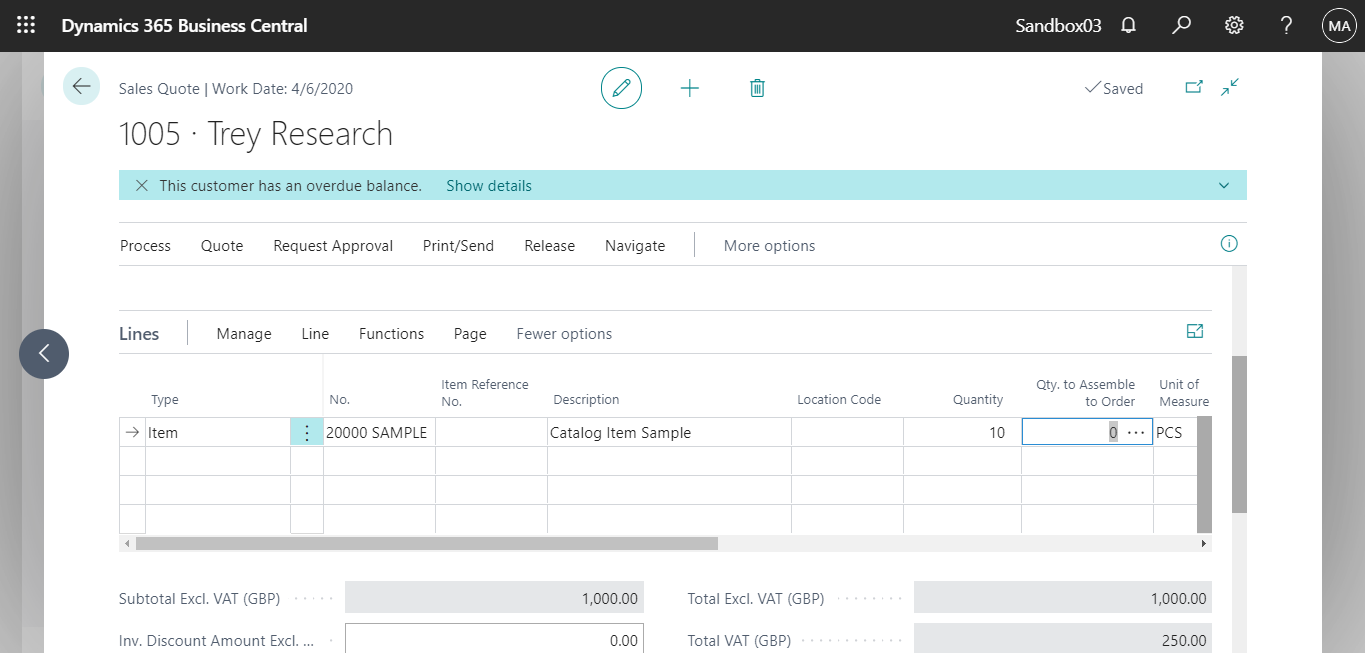Screen dimensions: 1365x653
Task: Click the notifications bell icon
Action: click(1129, 26)
